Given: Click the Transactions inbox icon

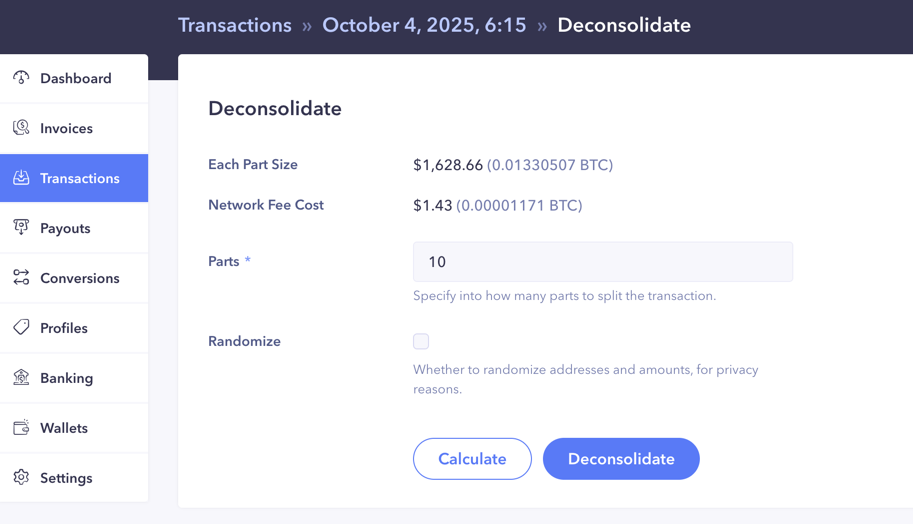Looking at the screenshot, I should coord(21,178).
